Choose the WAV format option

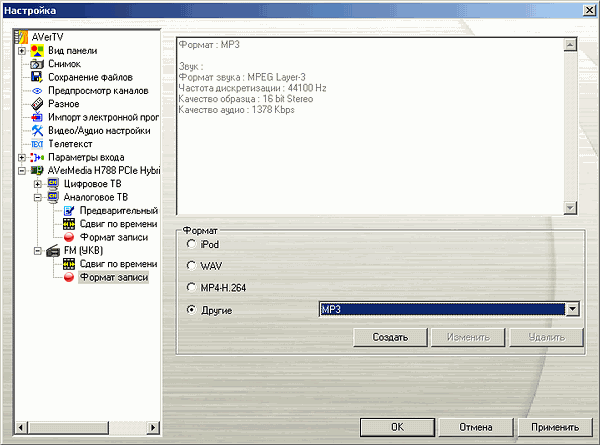[x=191, y=265]
